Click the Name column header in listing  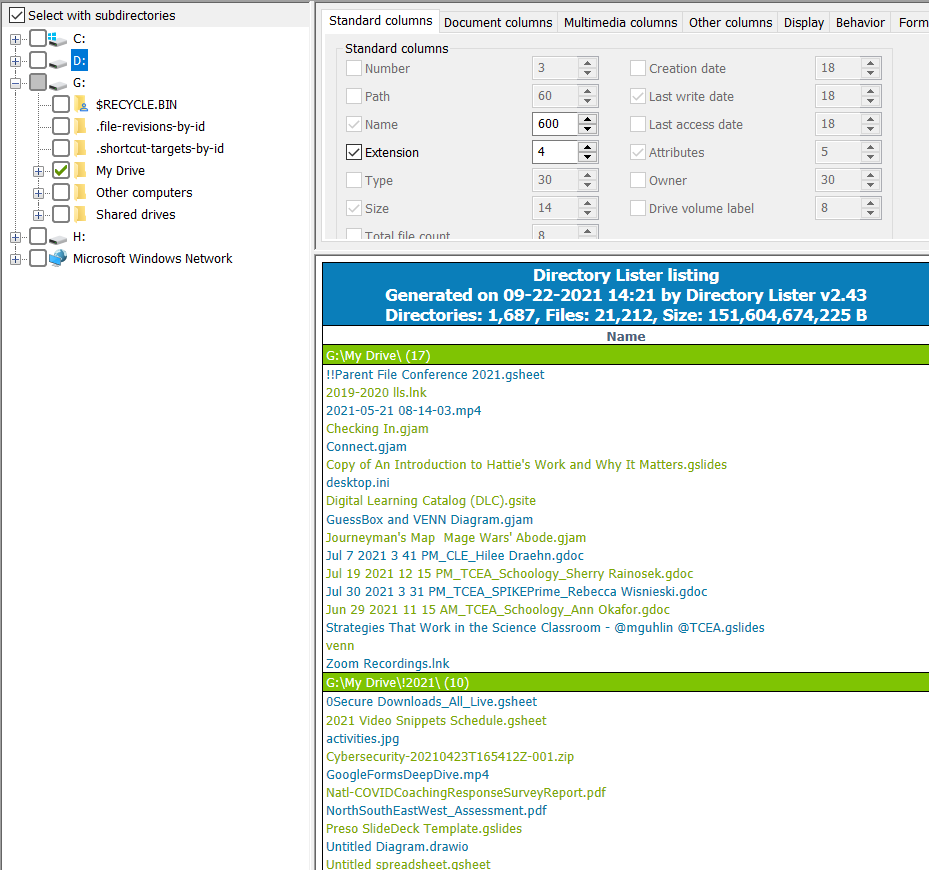626,337
